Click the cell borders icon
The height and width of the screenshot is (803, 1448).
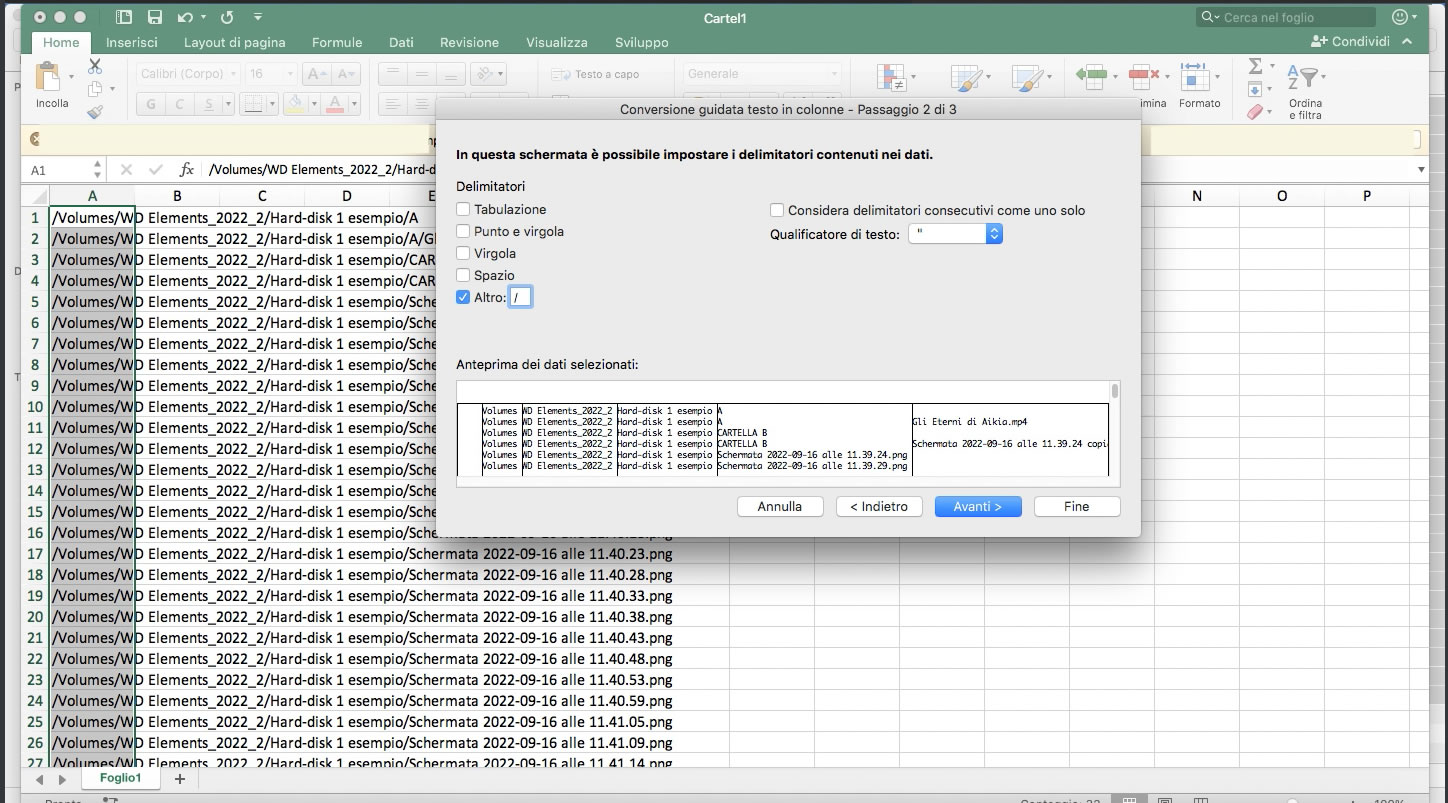point(253,104)
